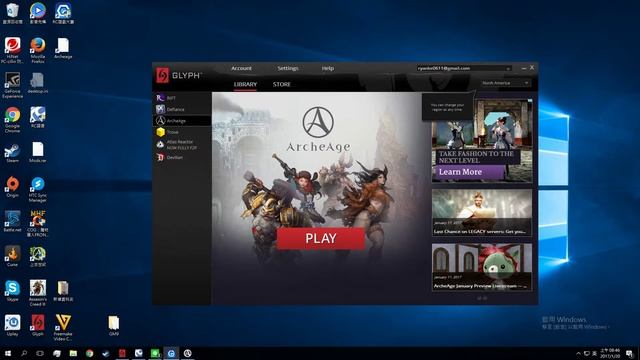
Task: Open the PC-cillin desktop shortcut
Action: [x=12, y=50]
